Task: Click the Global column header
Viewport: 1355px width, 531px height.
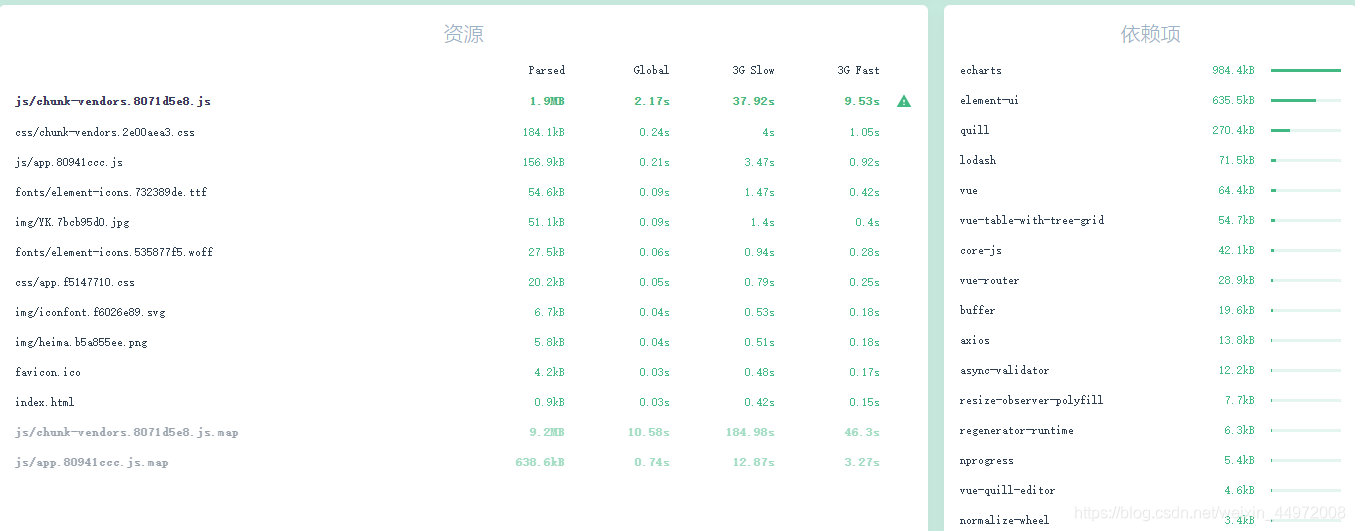Action: point(651,70)
